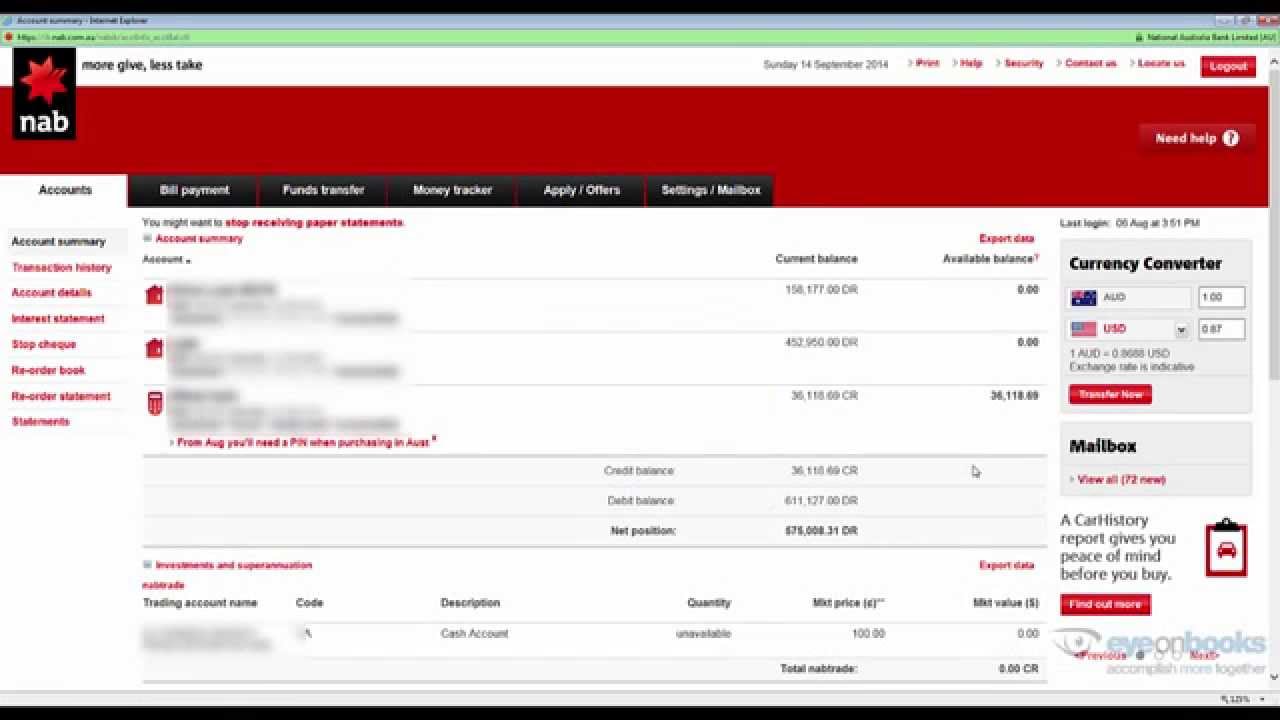Image resolution: width=1280 pixels, height=720 pixels.
Task: Click the Australian flag AUD icon
Action: [x=1084, y=298]
